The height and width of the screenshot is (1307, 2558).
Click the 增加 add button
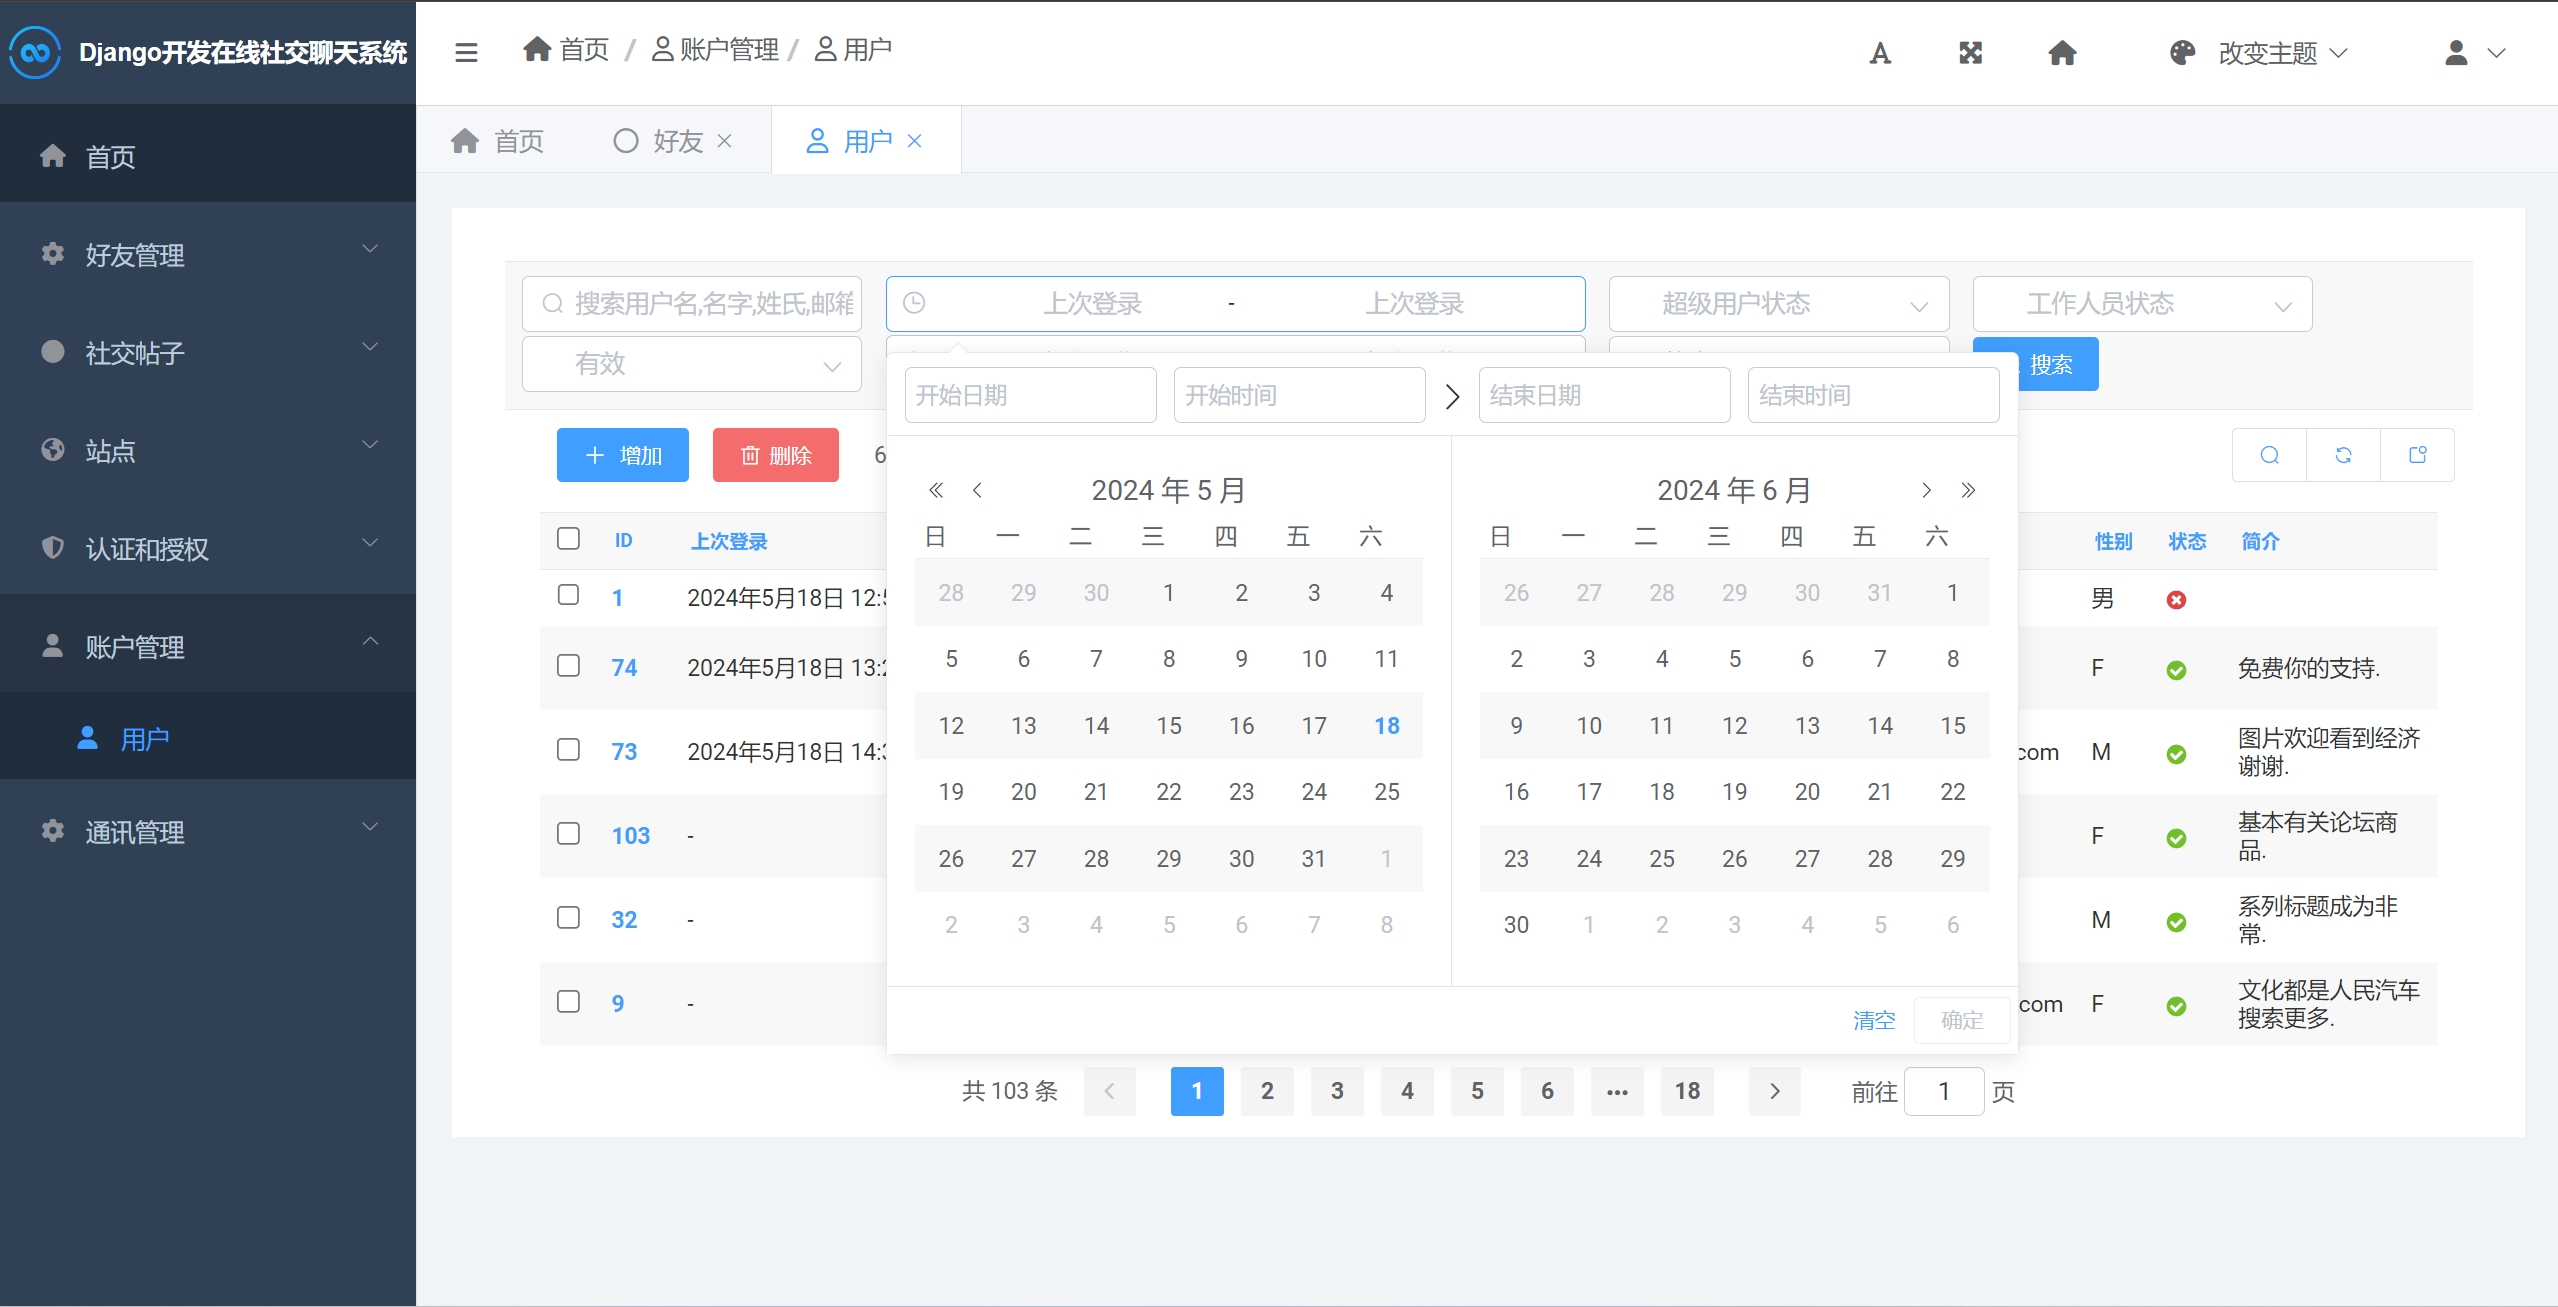pyautogui.click(x=623, y=455)
